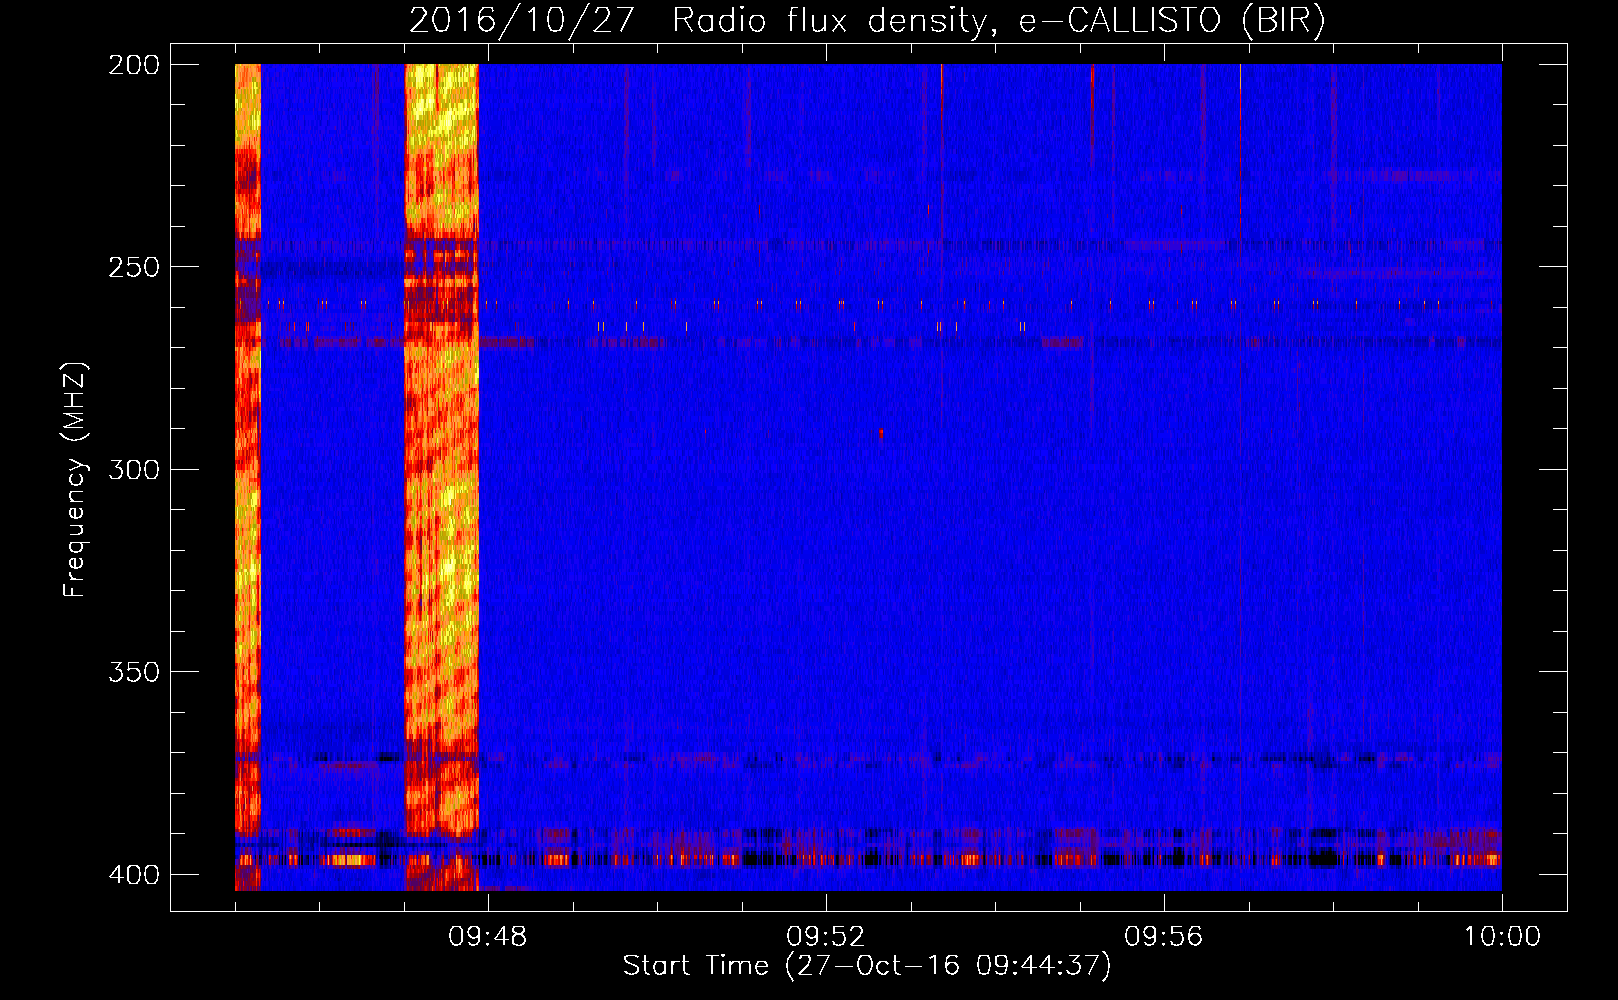
Task: Click the wide yellow-red burst band before 09:48
Action: pos(441,477)
